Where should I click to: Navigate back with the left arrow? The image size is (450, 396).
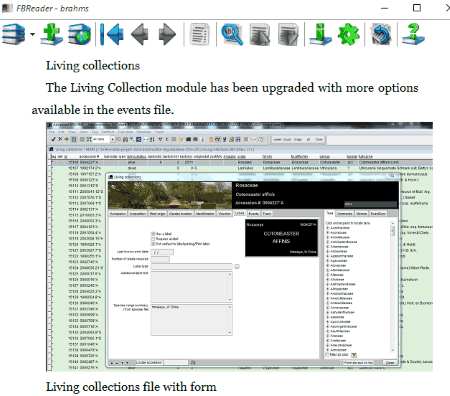click(140, 34)
